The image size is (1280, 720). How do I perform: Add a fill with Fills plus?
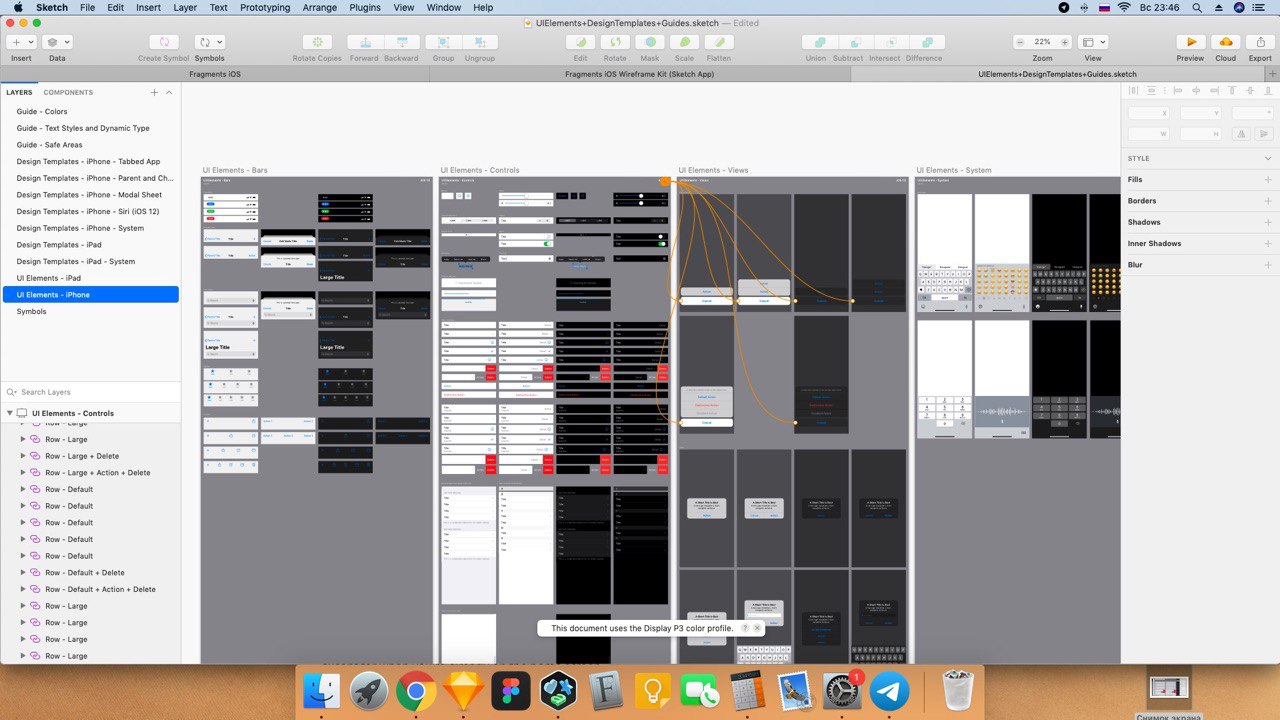(x=1268, y=180)
